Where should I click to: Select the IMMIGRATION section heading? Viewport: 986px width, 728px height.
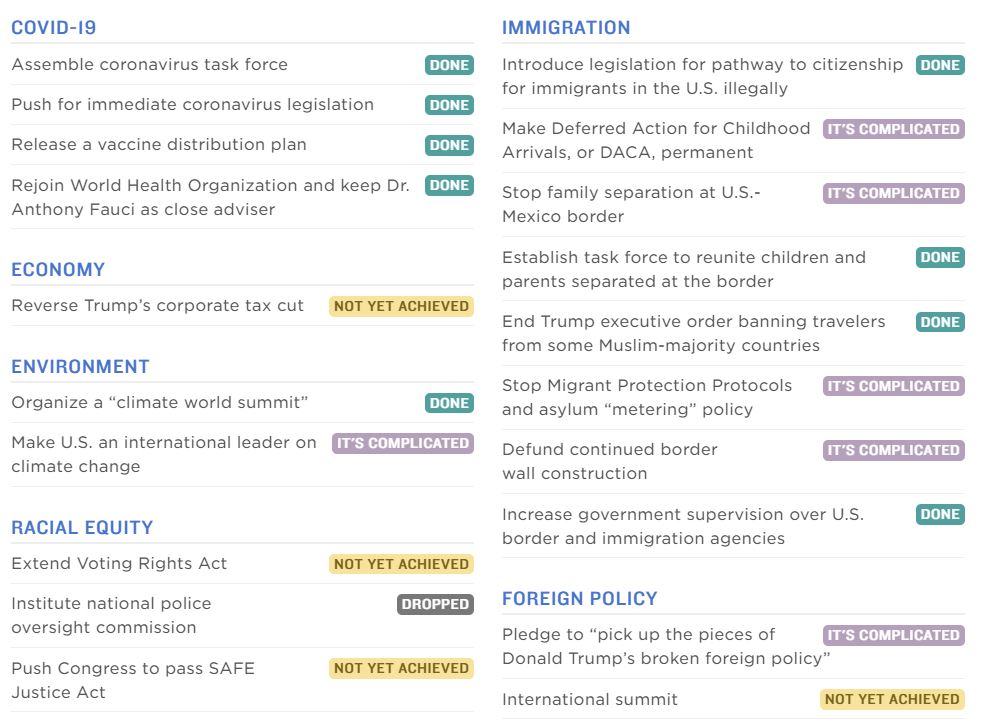click(x=566, y=28)
